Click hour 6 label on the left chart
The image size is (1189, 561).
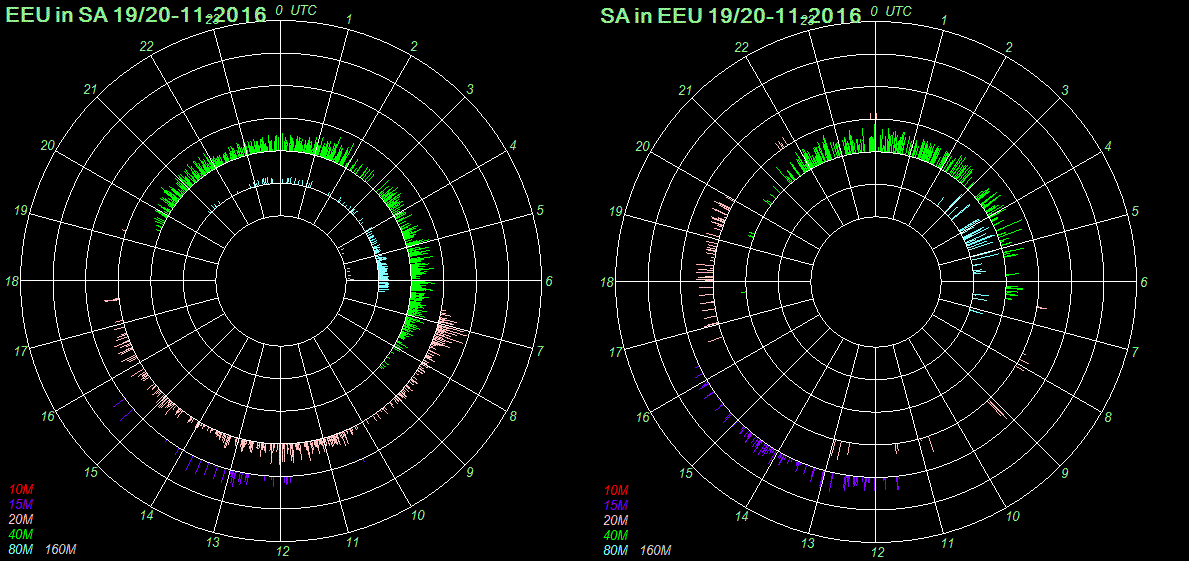549,282
